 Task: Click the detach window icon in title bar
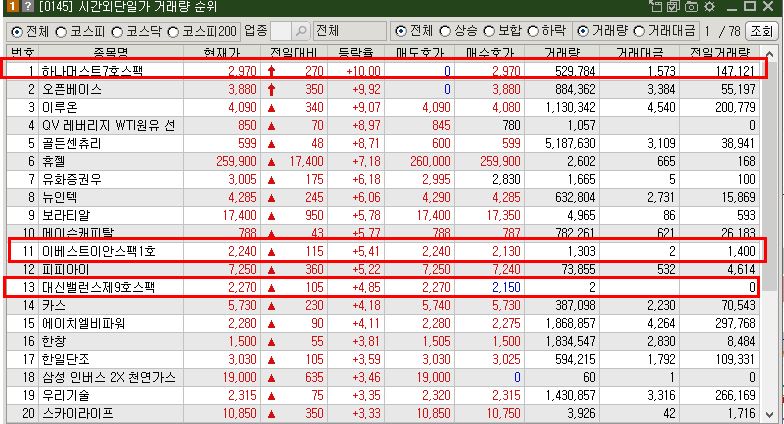656,6
